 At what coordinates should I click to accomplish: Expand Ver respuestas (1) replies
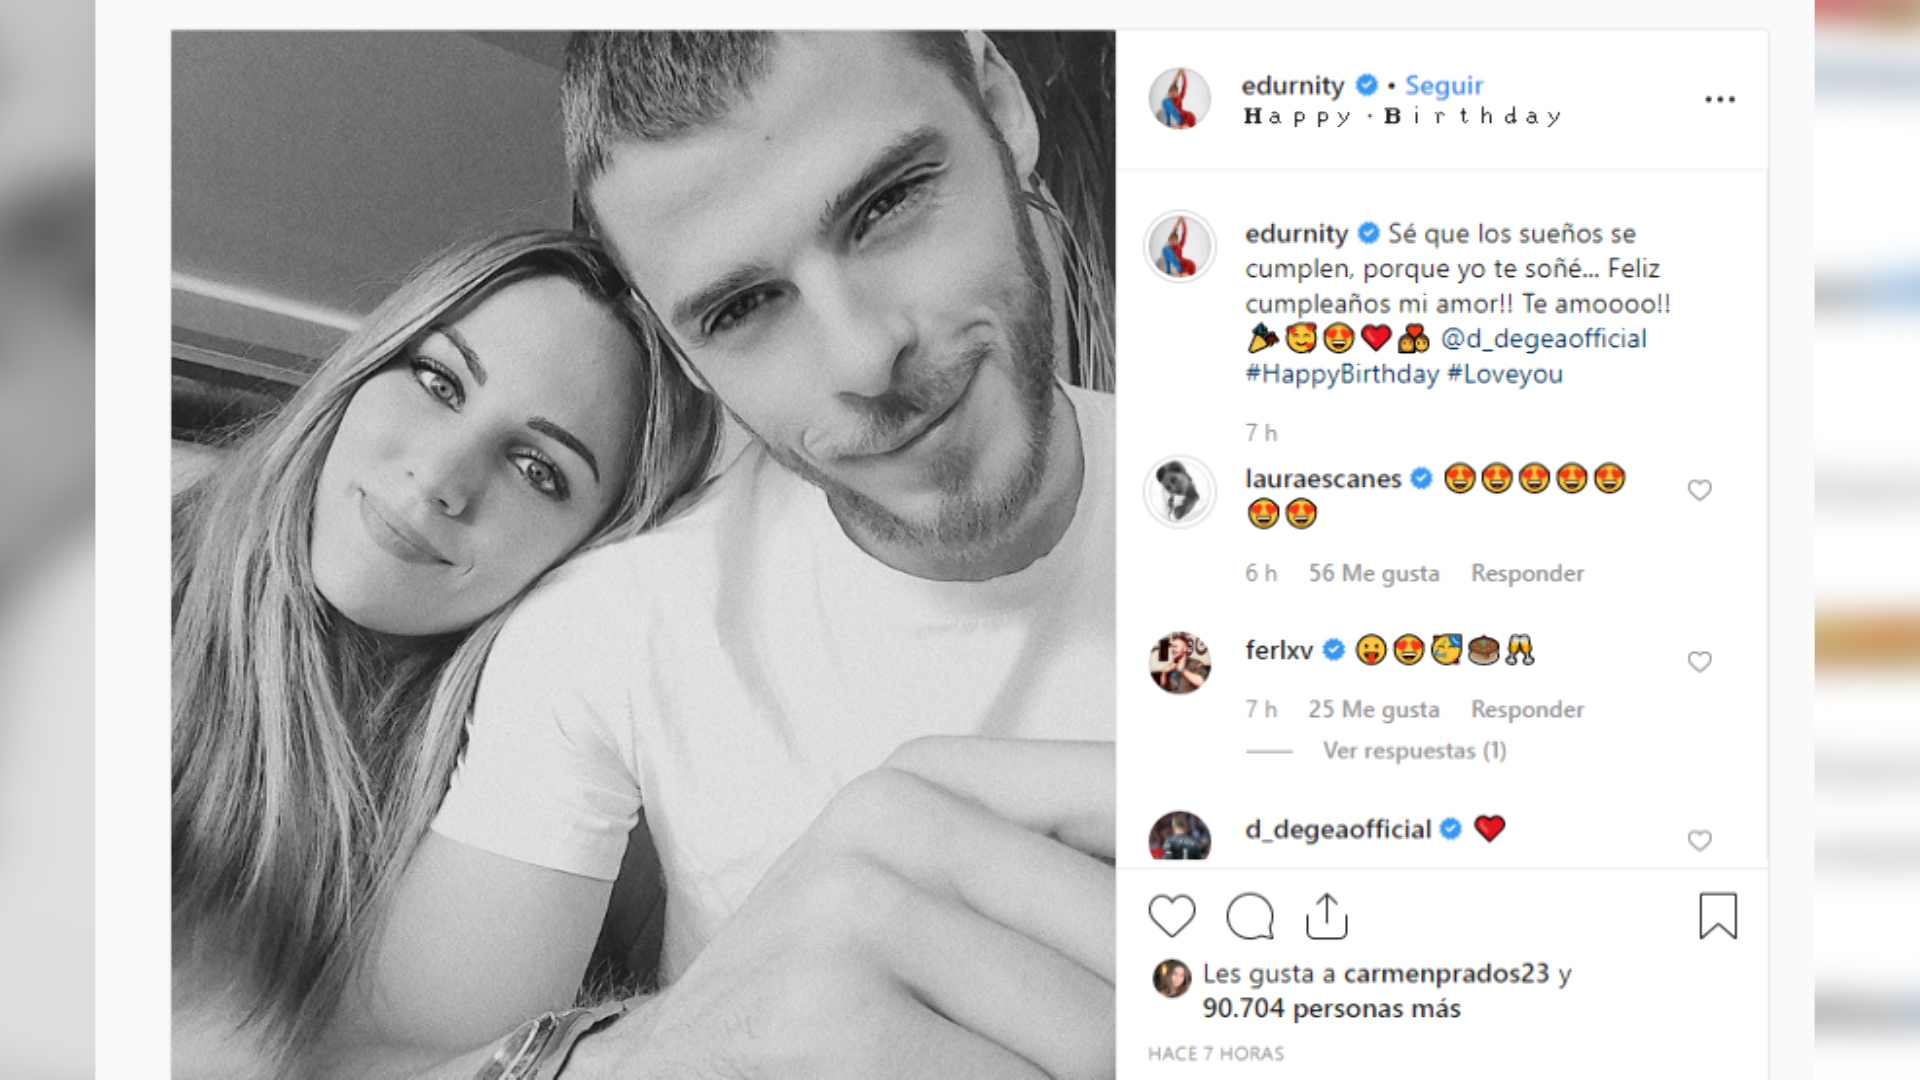[1414, 751]
